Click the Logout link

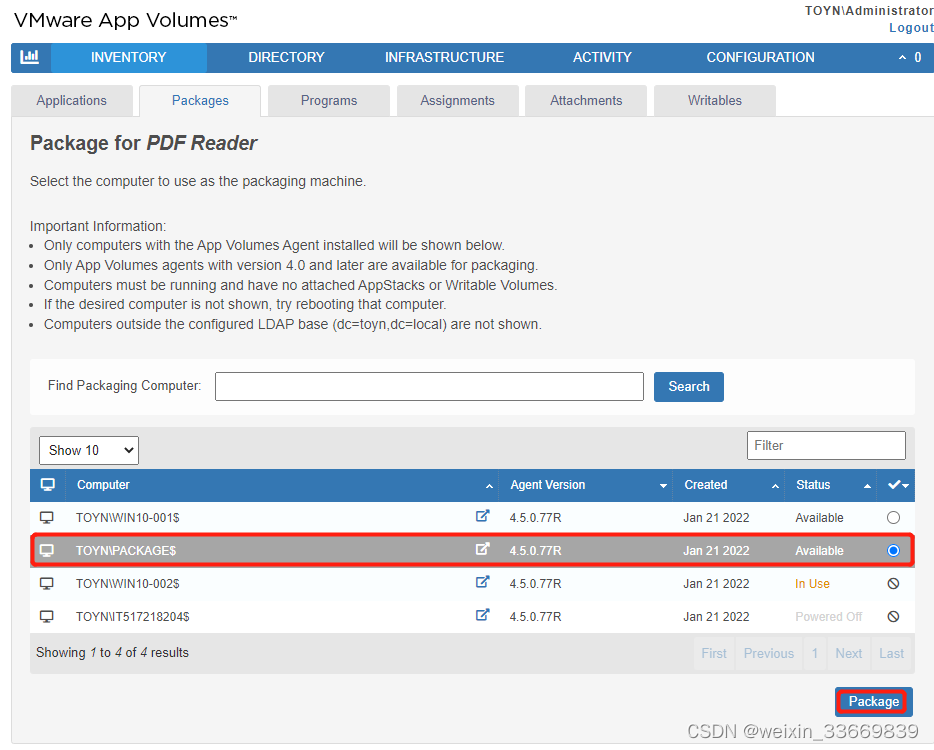(x=911, y=27)
